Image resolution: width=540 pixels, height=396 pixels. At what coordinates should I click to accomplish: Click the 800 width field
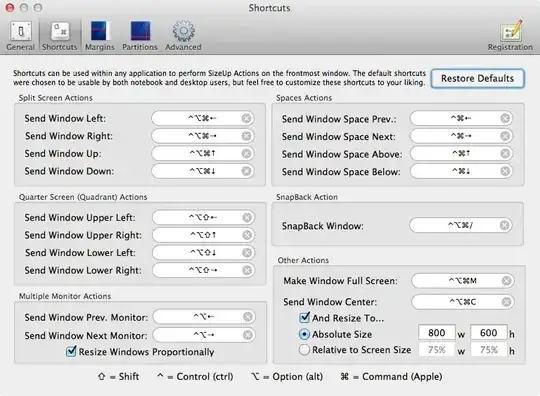pyautogui.click(x=437, y=333)
